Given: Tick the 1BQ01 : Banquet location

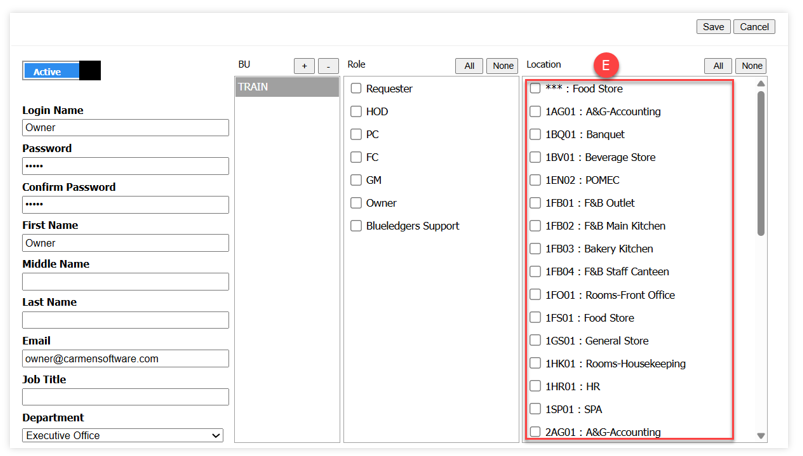Looking at the screenshot, I should [535, 134].
